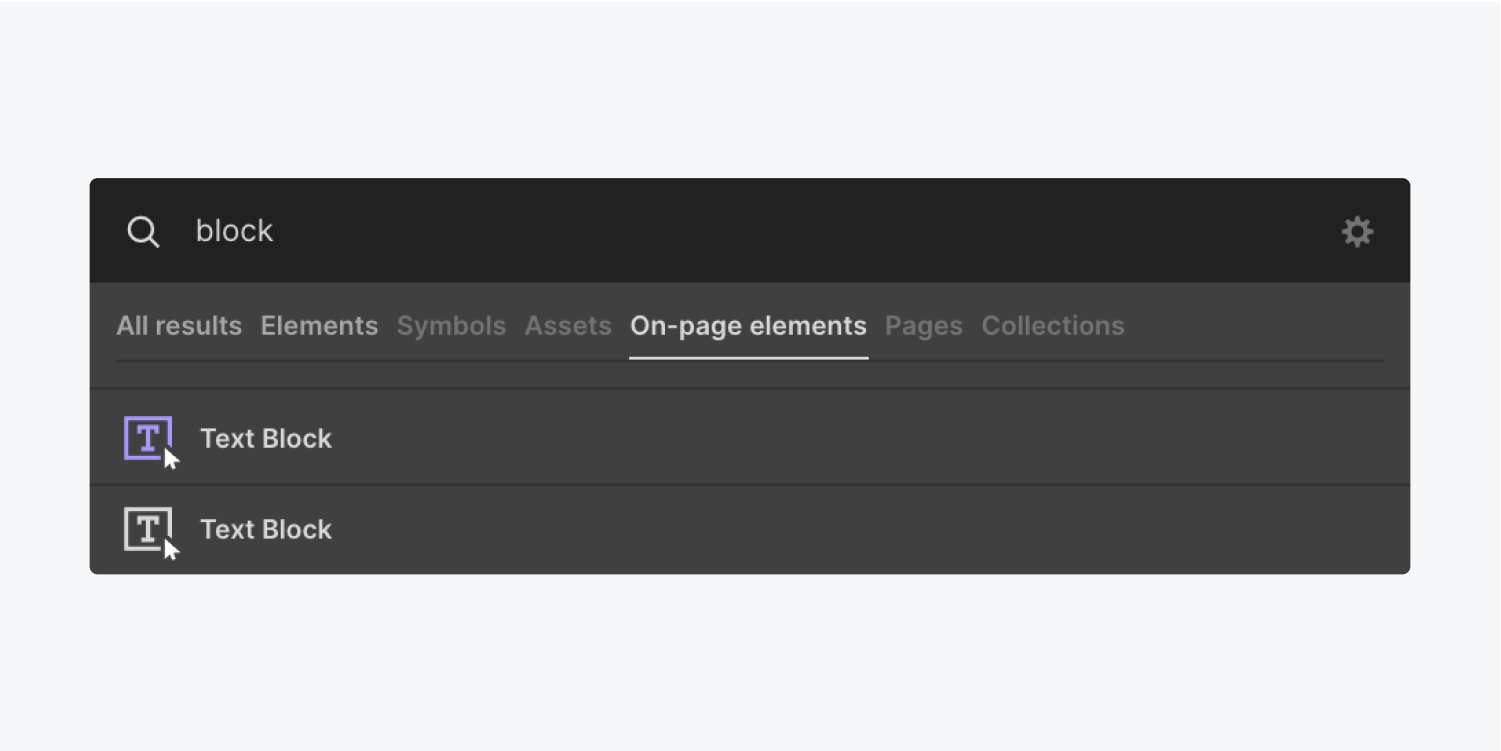Screen dimensions: 1501x751
Task: Go to the Pages tab
Action: (x=924, y=326)
